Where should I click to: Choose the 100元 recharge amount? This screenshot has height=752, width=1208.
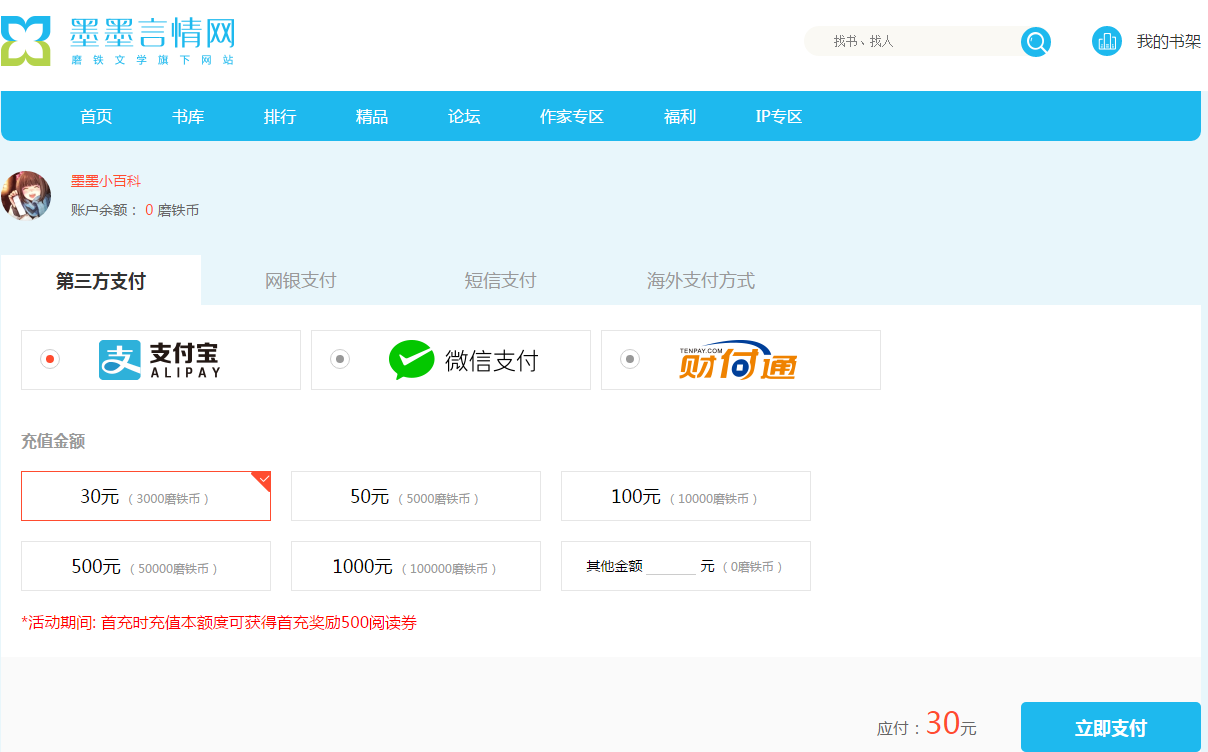tap(686, 496)
